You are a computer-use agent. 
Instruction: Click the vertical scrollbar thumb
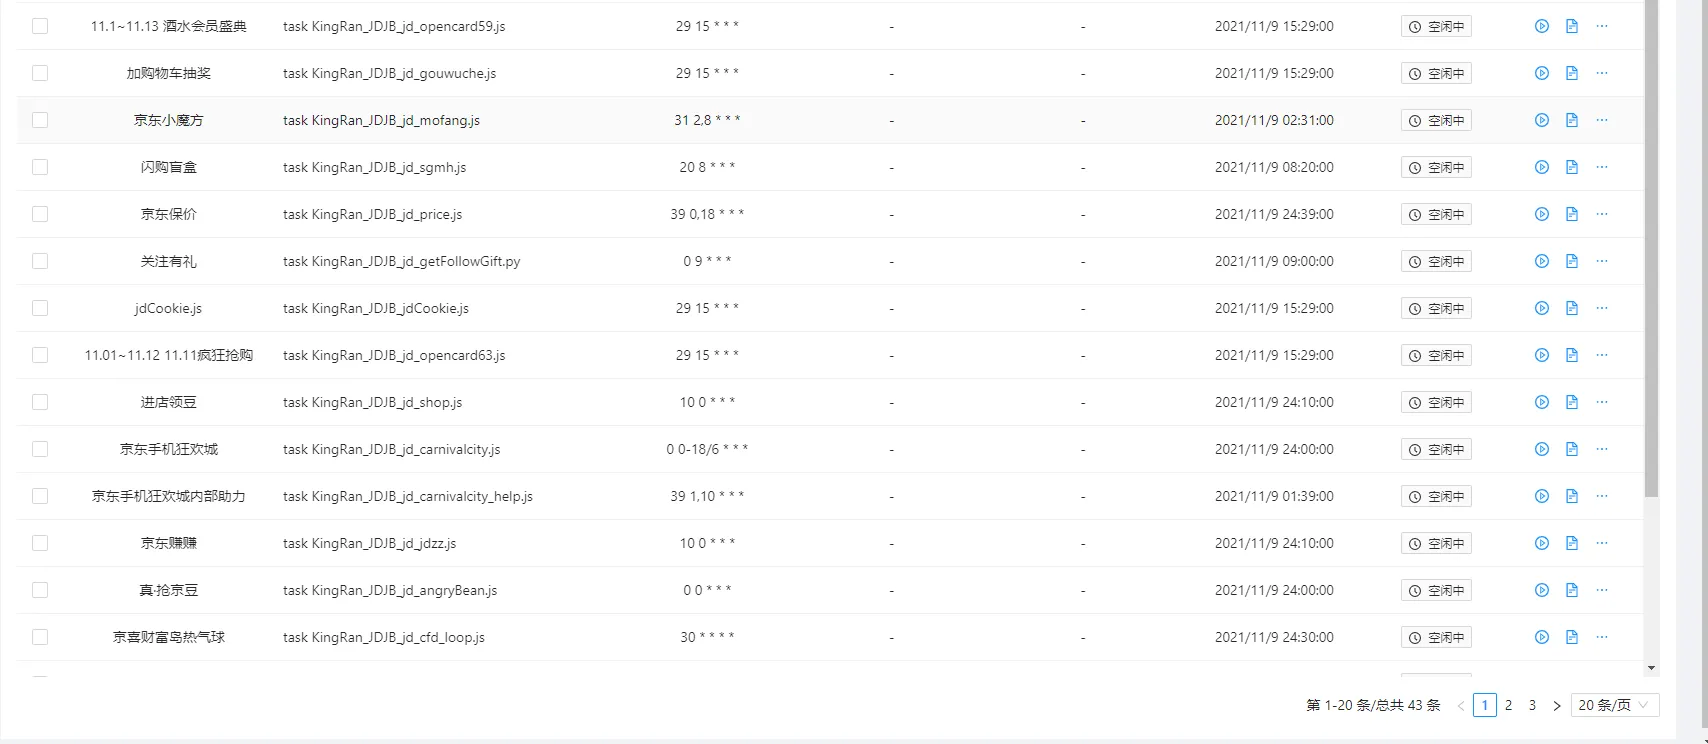(x=1651, y=250)
